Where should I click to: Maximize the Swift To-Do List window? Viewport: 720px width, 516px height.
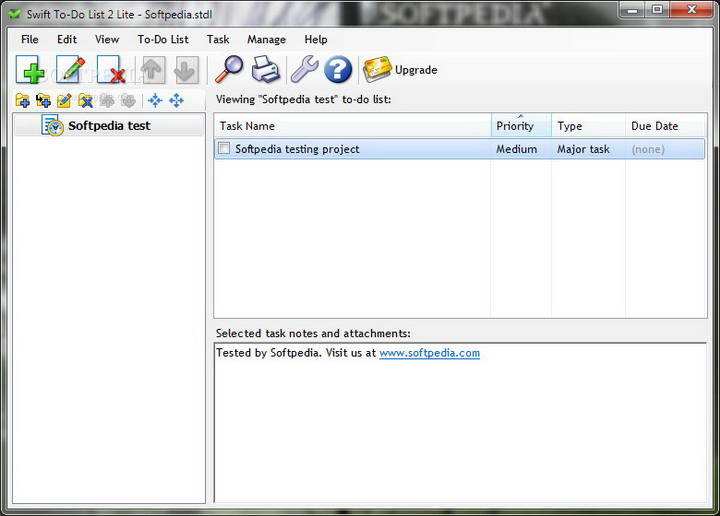(x=658, y=10)
